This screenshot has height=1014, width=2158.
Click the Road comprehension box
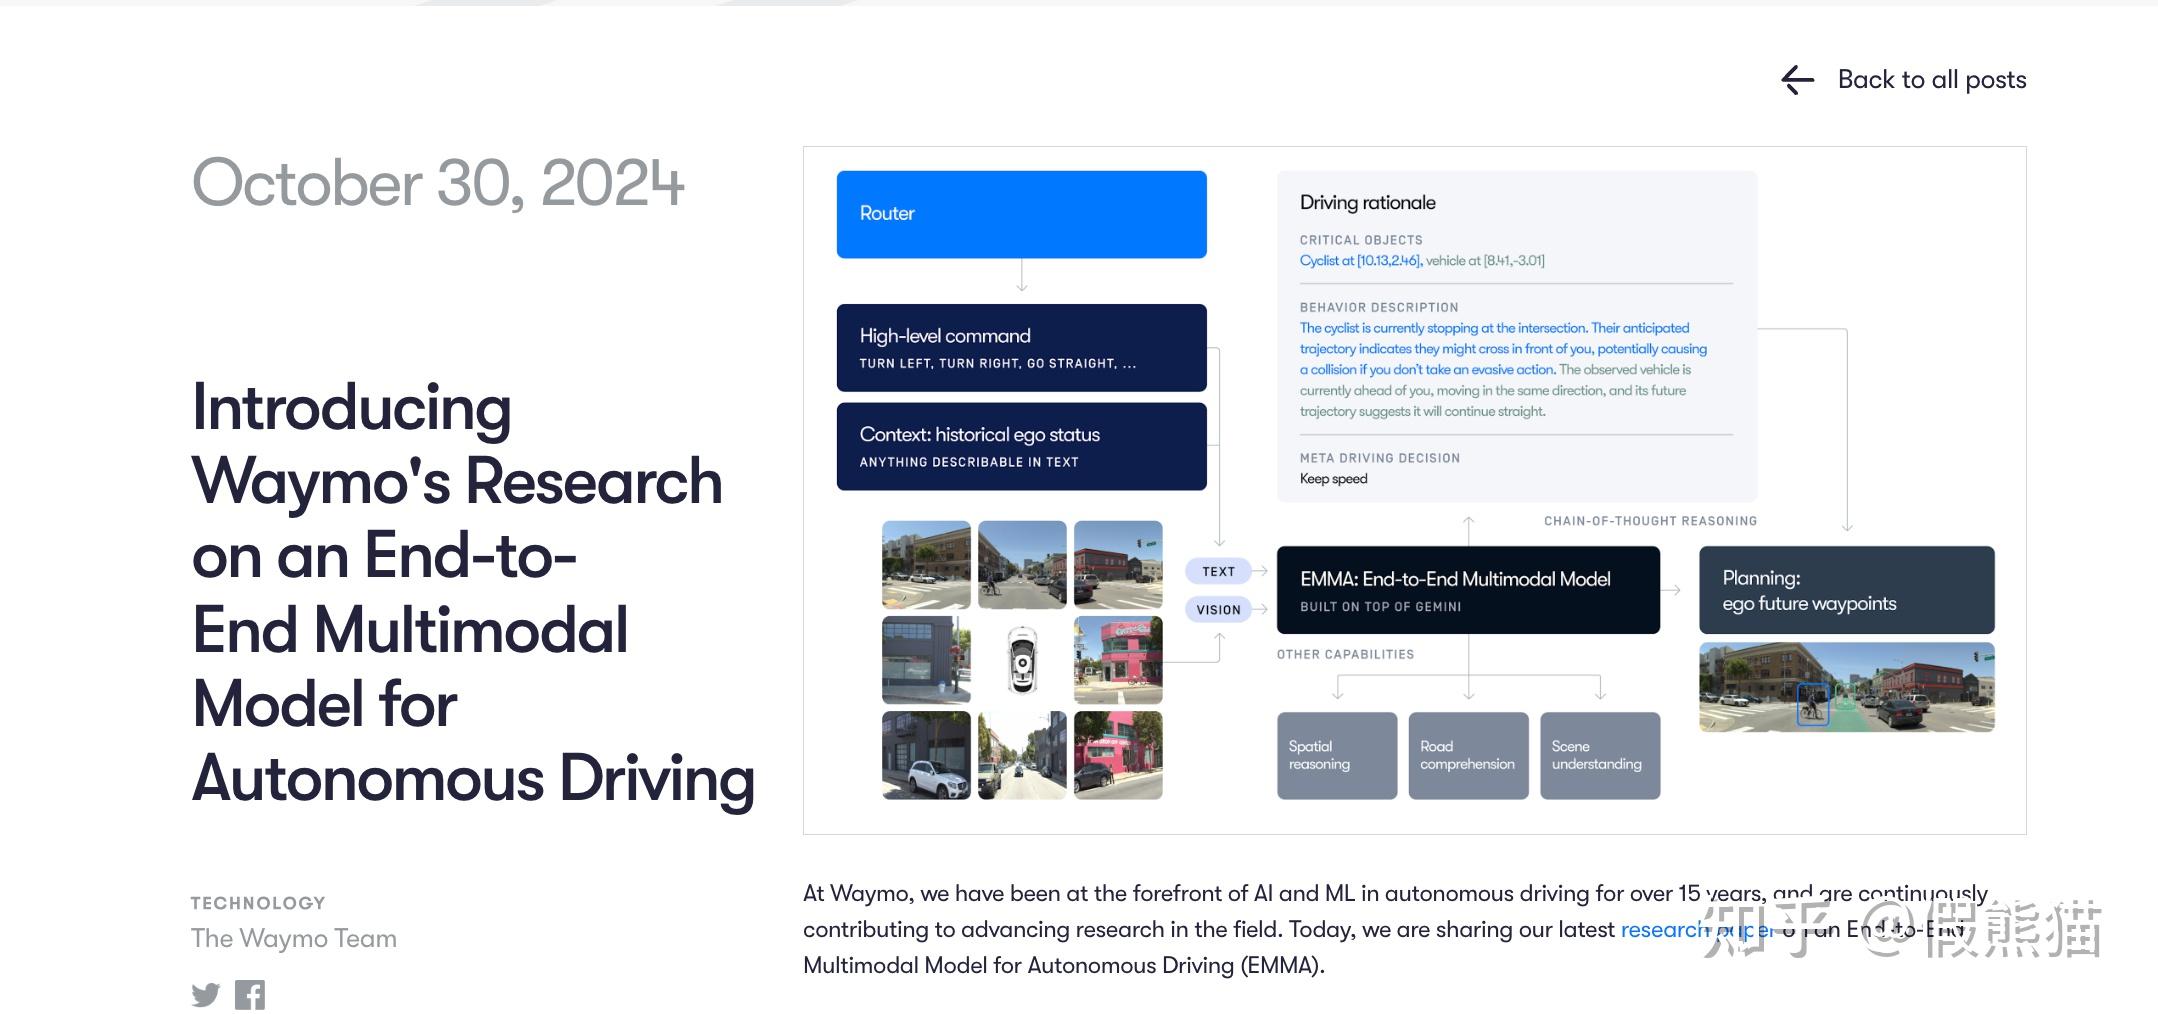[x=1468, y=755]
